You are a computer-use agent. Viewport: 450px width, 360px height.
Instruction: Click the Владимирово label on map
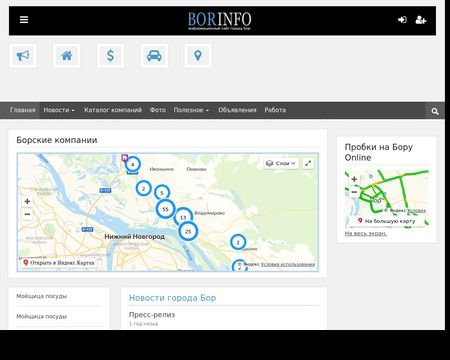[209, 213]
